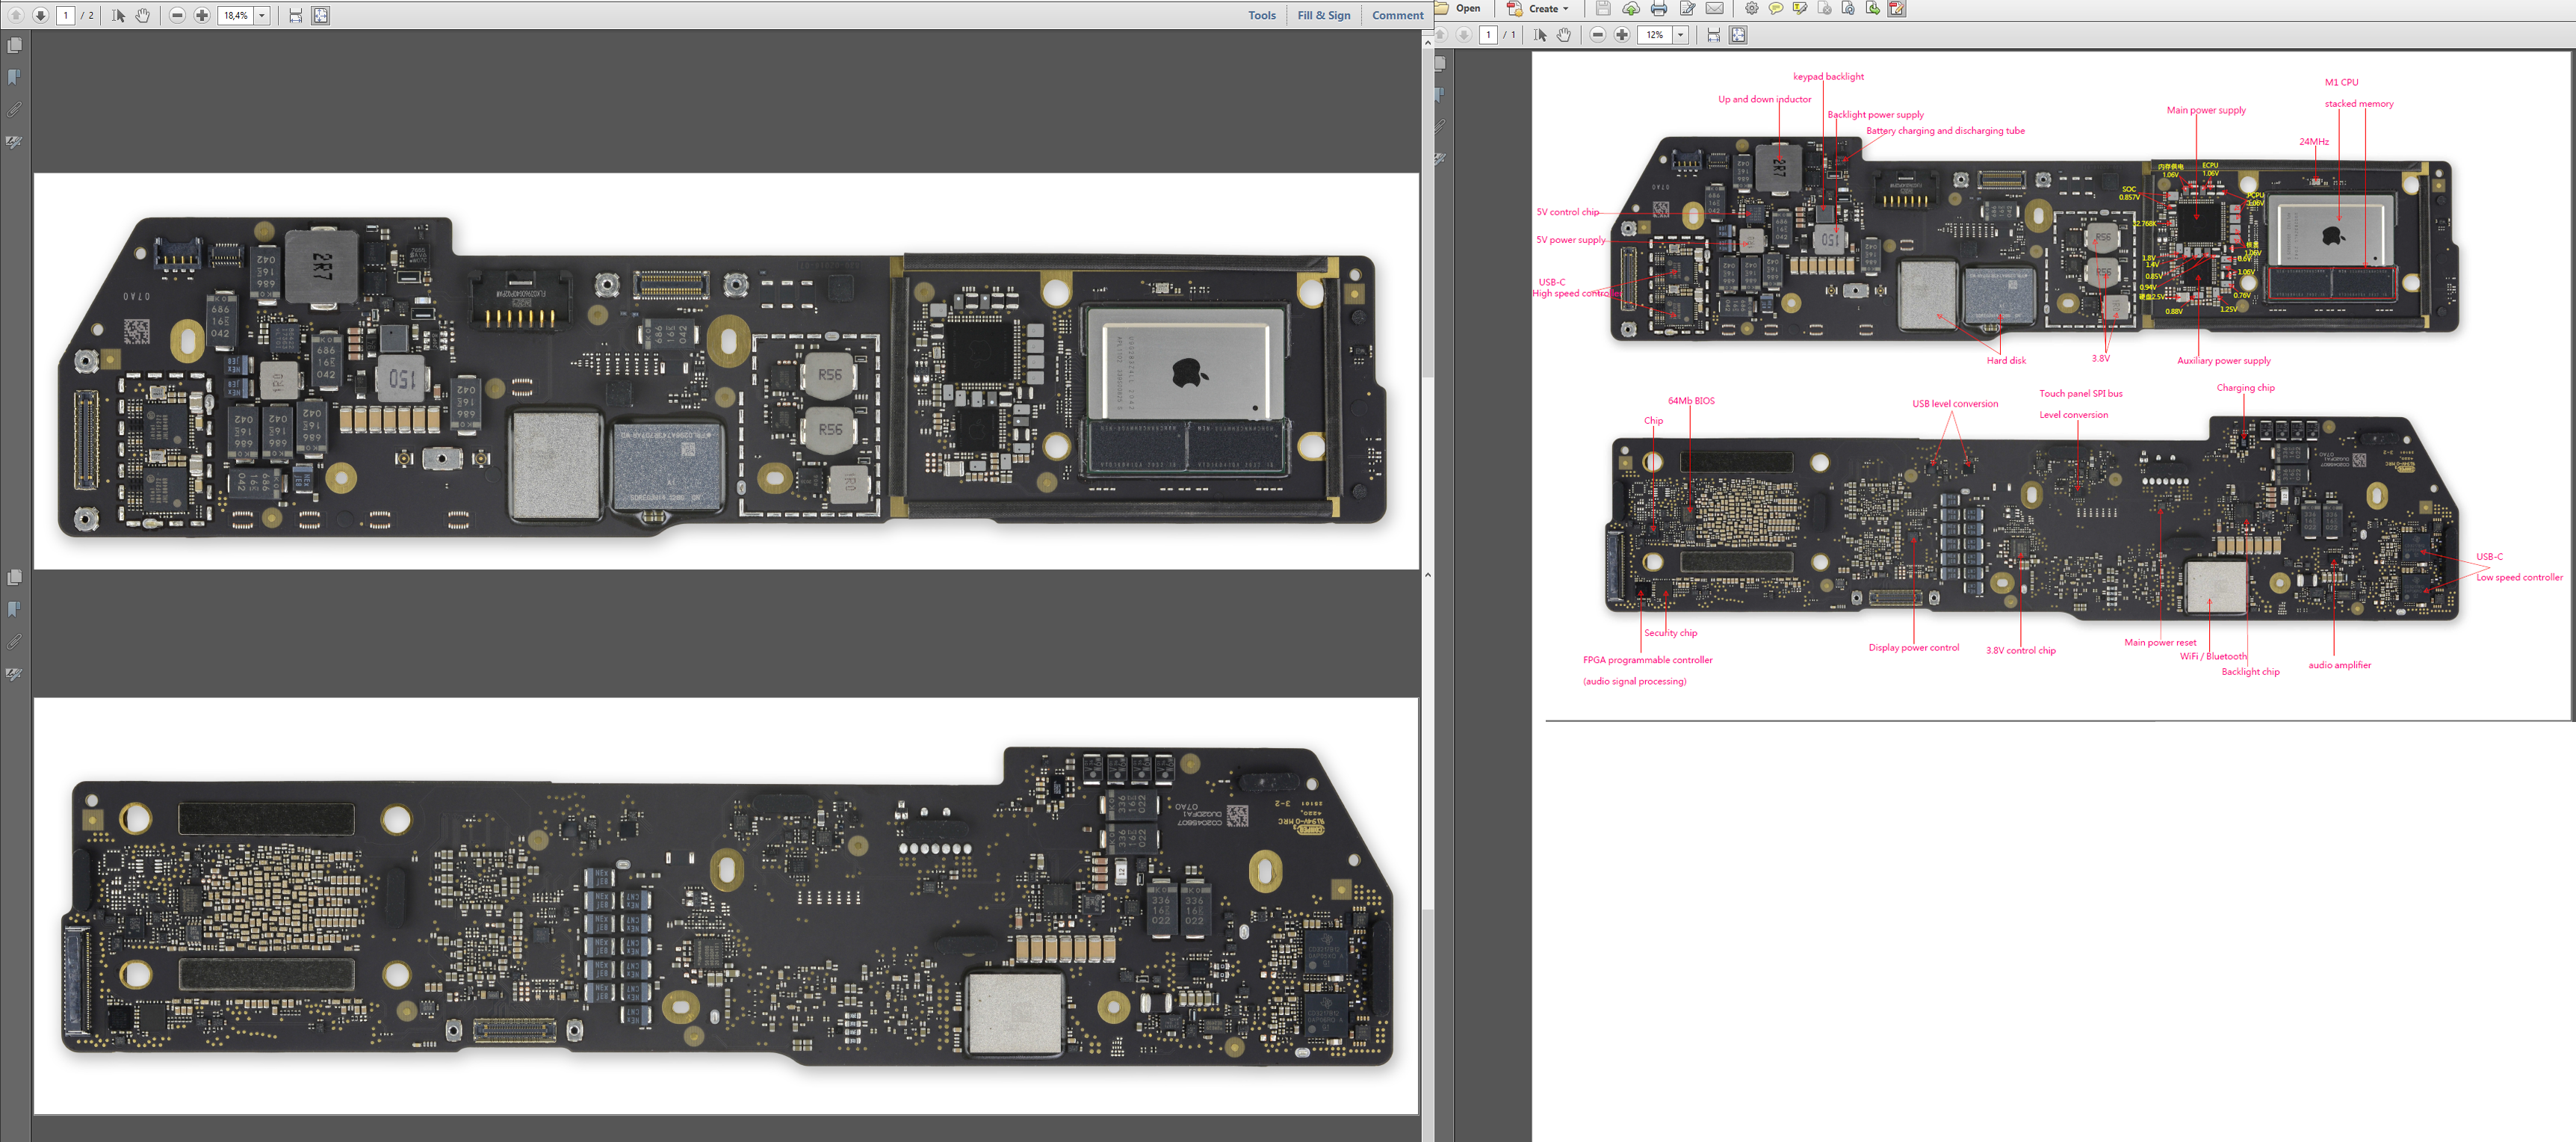
Task: Toggle the Edit PDF pencil icon
Action: click(x=1896, y=8)
